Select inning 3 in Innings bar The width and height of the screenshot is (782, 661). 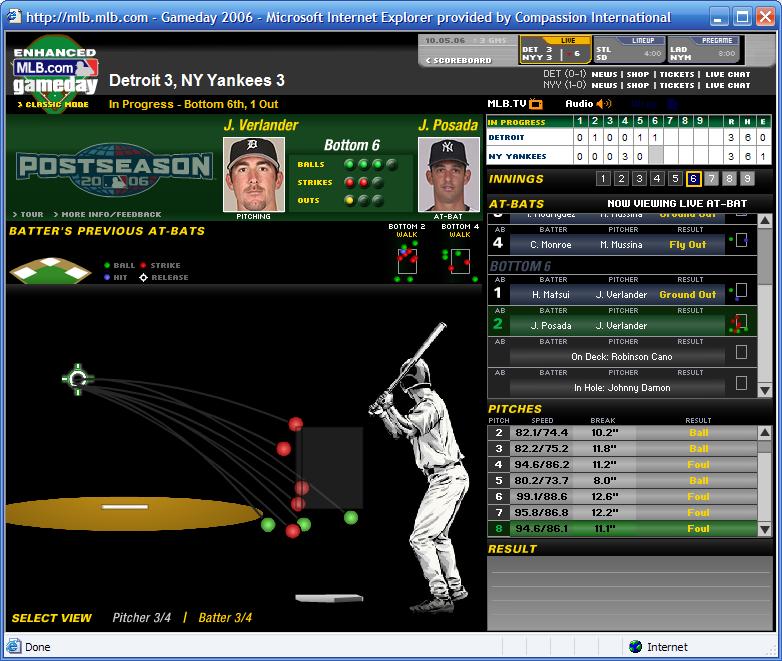[x=639, y=179]
